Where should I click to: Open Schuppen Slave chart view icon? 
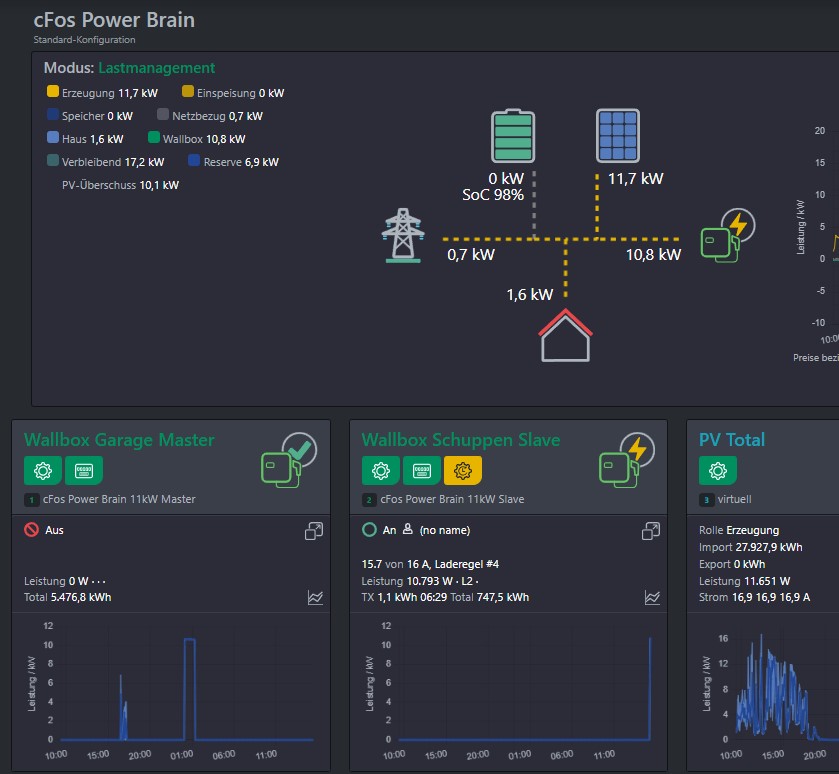652,597
